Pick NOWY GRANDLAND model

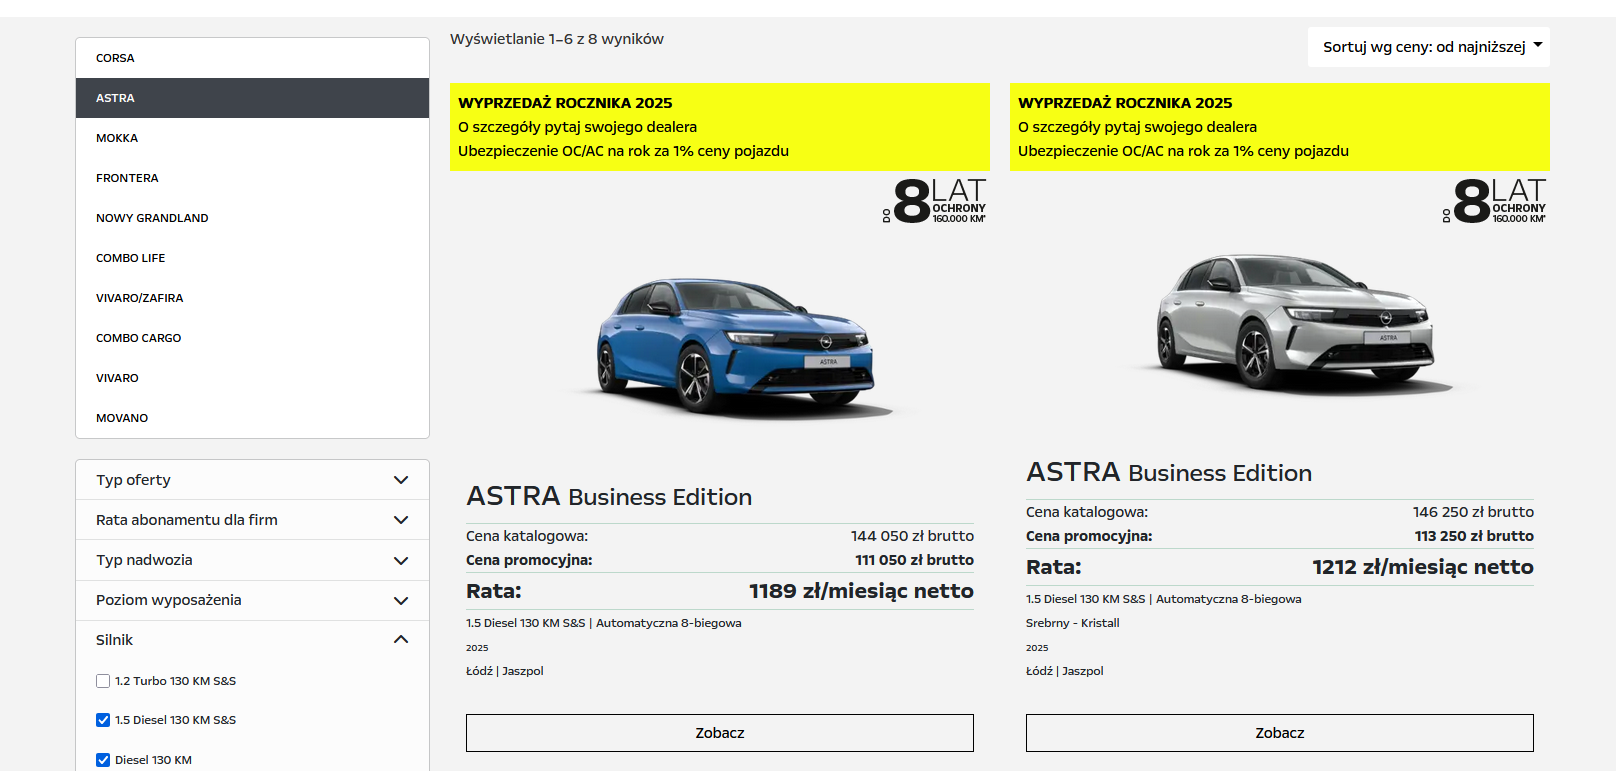click(152, 218)
